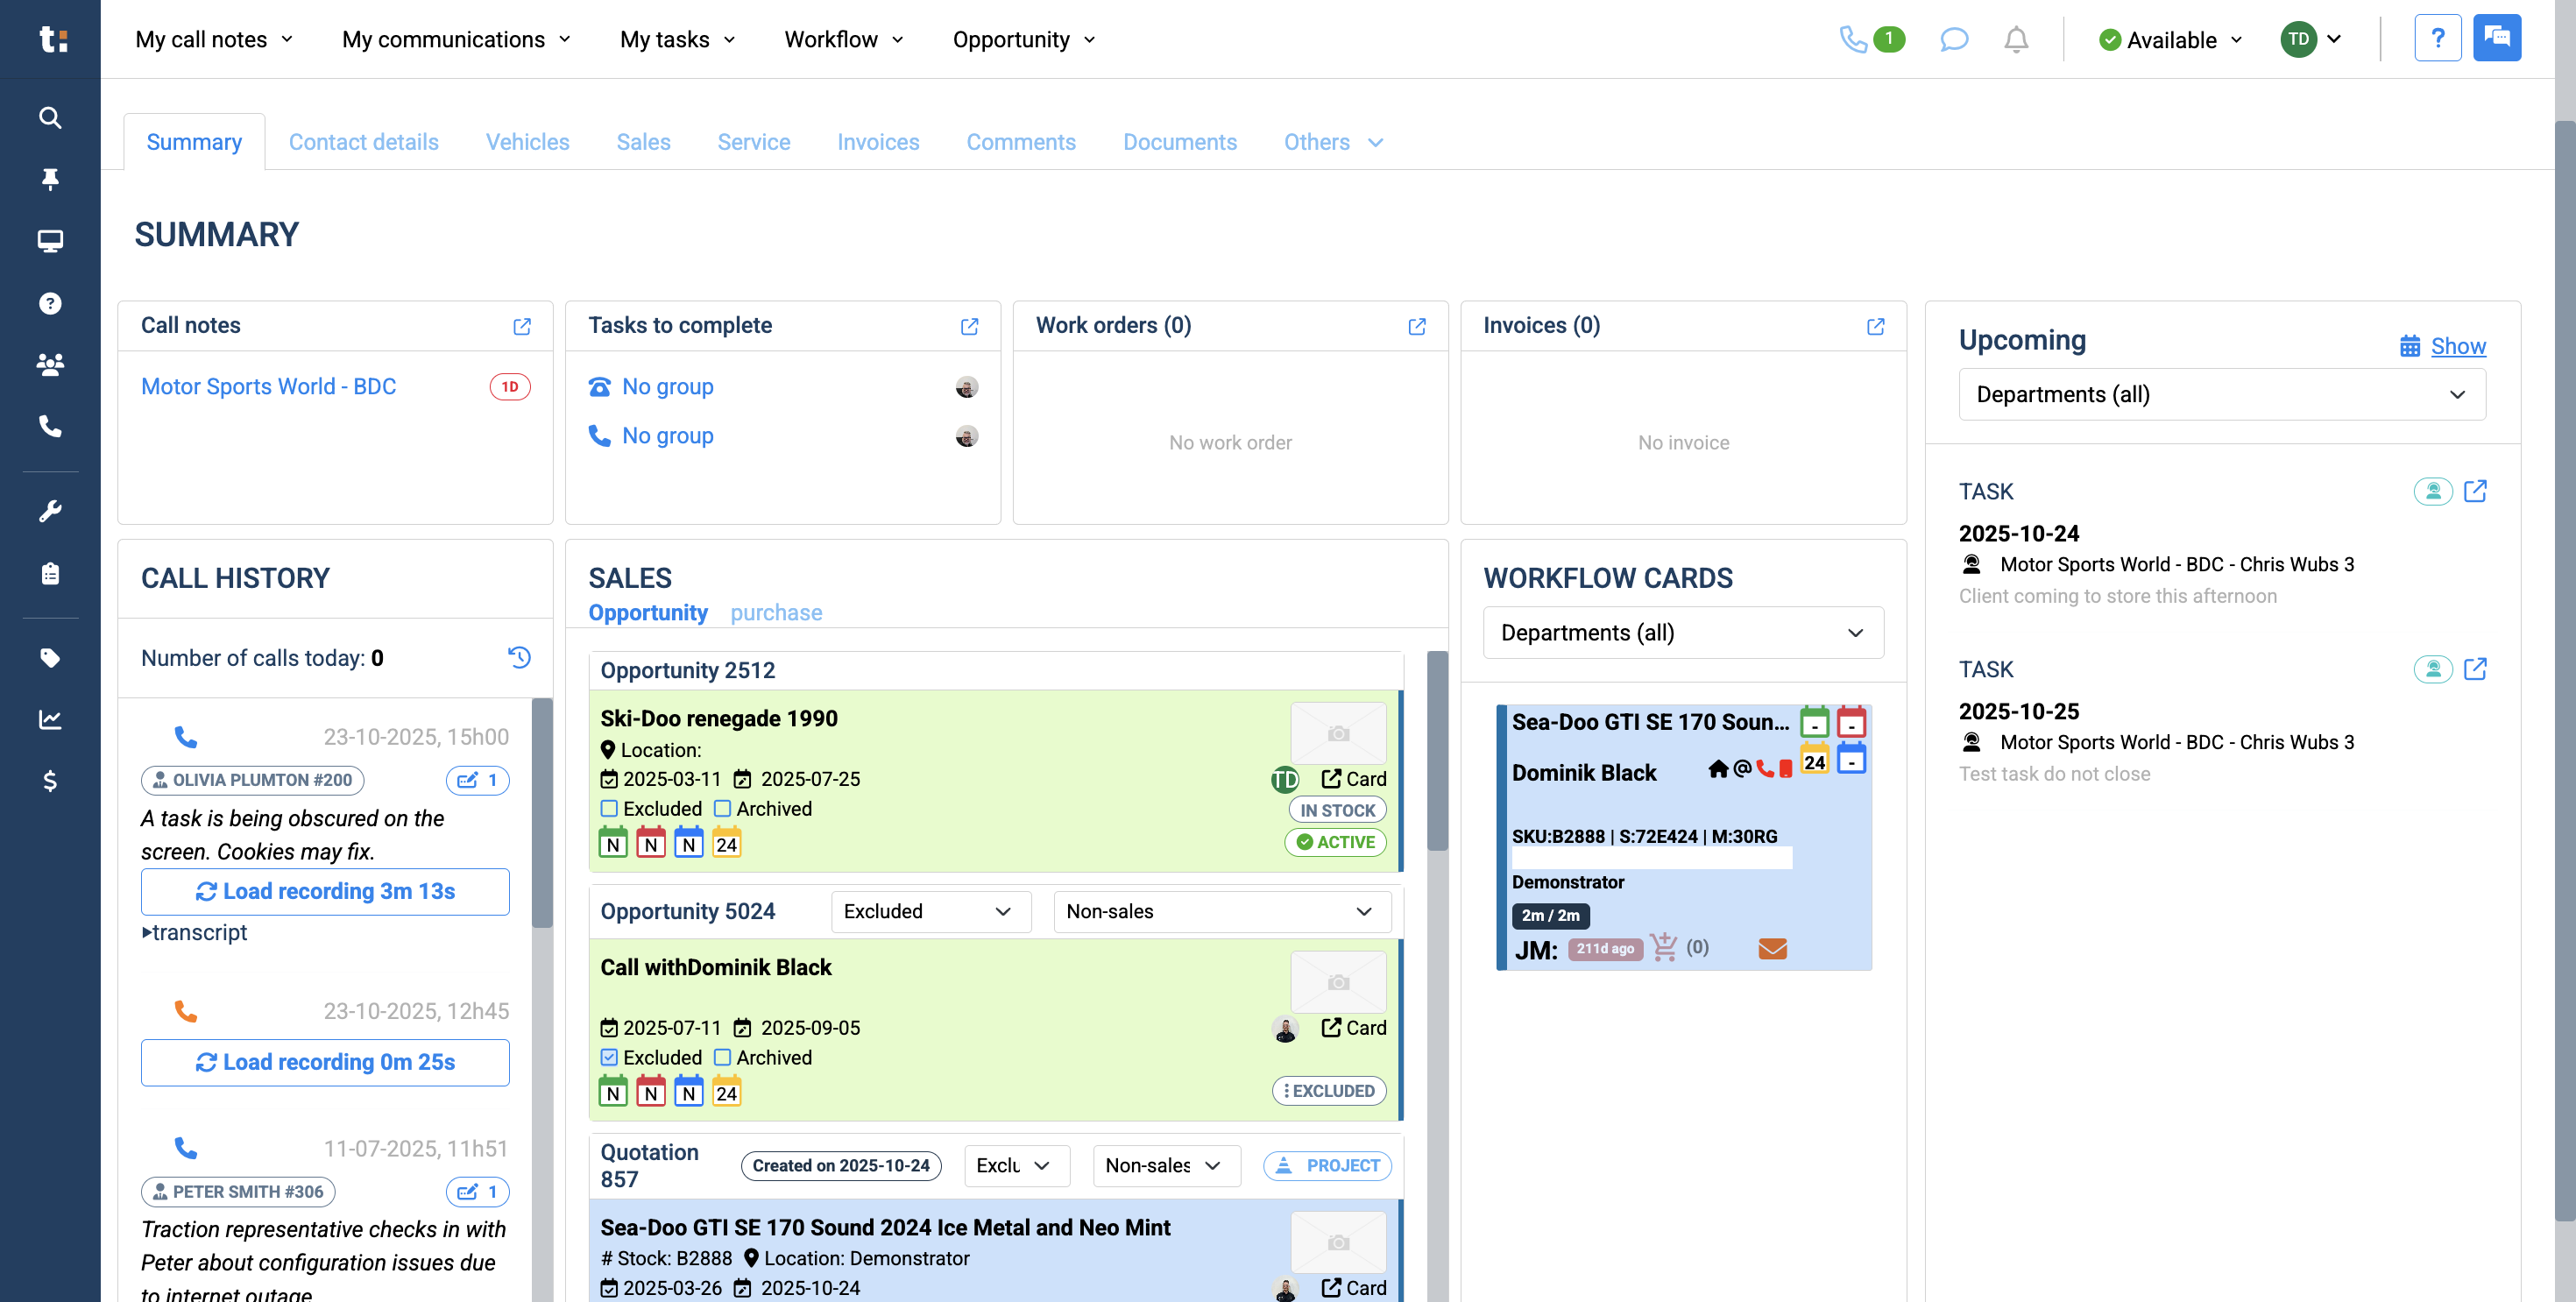Open the Non-sales dropdown for Opportunity 5024
Viewport: 2576px width, 1302px height.
1221,911
